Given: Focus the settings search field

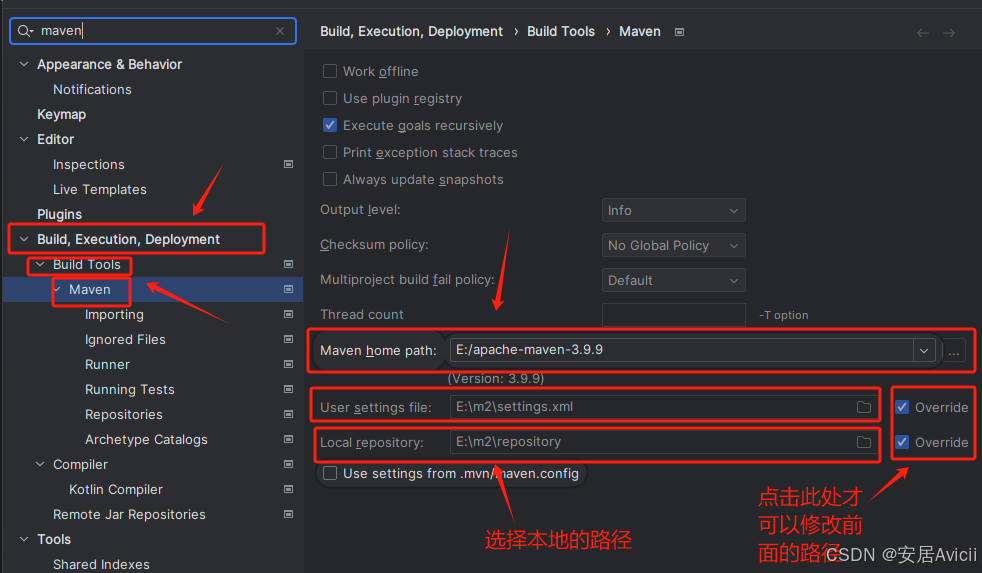Looking at the screenshot, I should (x=153, y=31).
